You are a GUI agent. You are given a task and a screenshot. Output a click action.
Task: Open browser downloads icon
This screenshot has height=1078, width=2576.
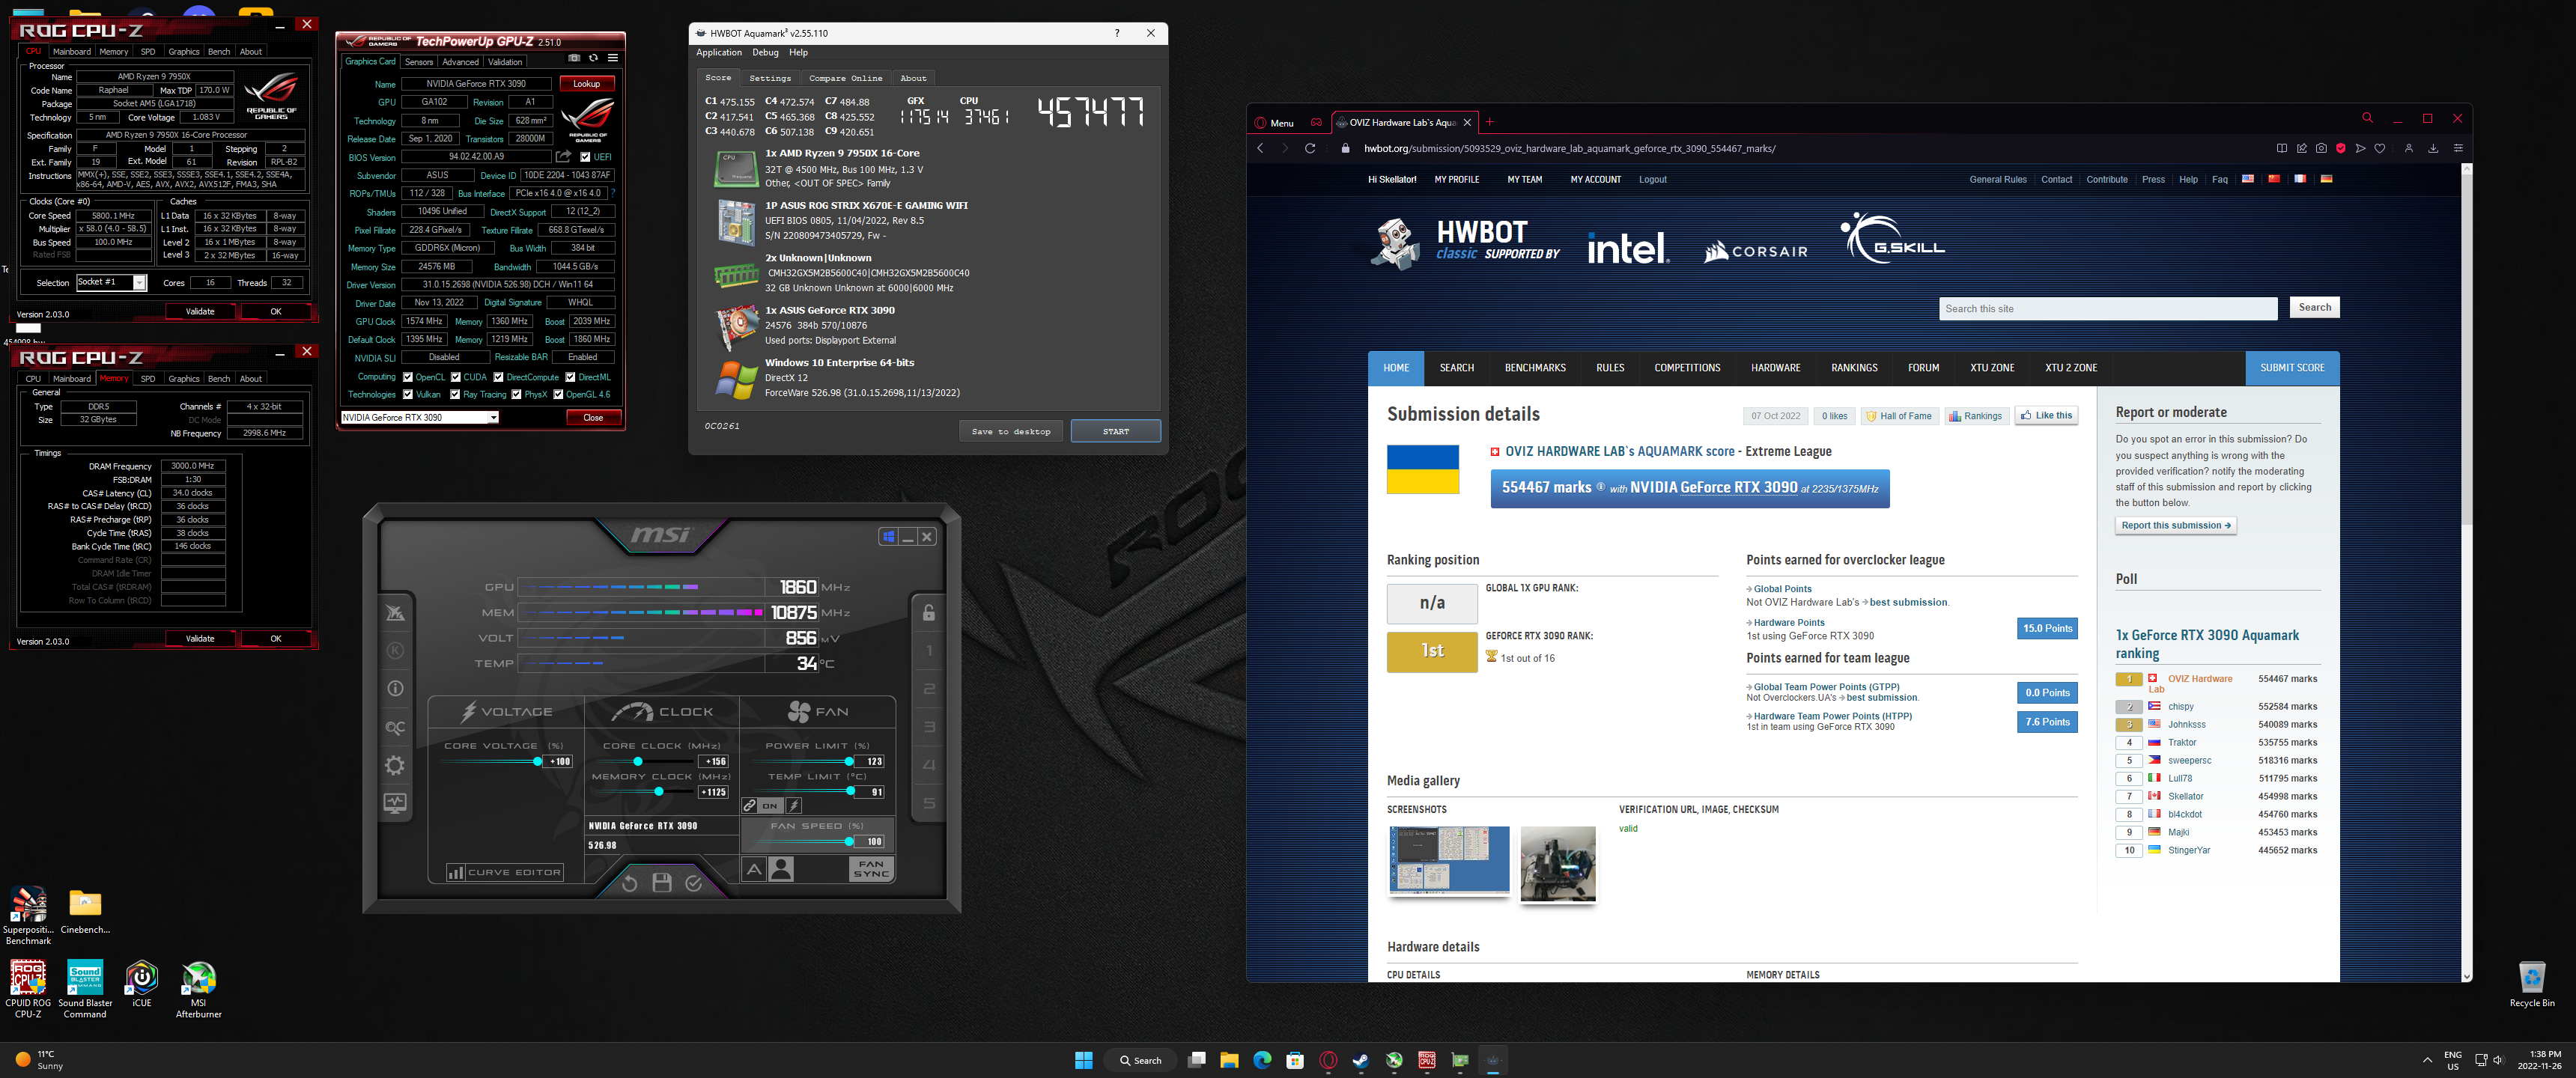(2432, 148)
